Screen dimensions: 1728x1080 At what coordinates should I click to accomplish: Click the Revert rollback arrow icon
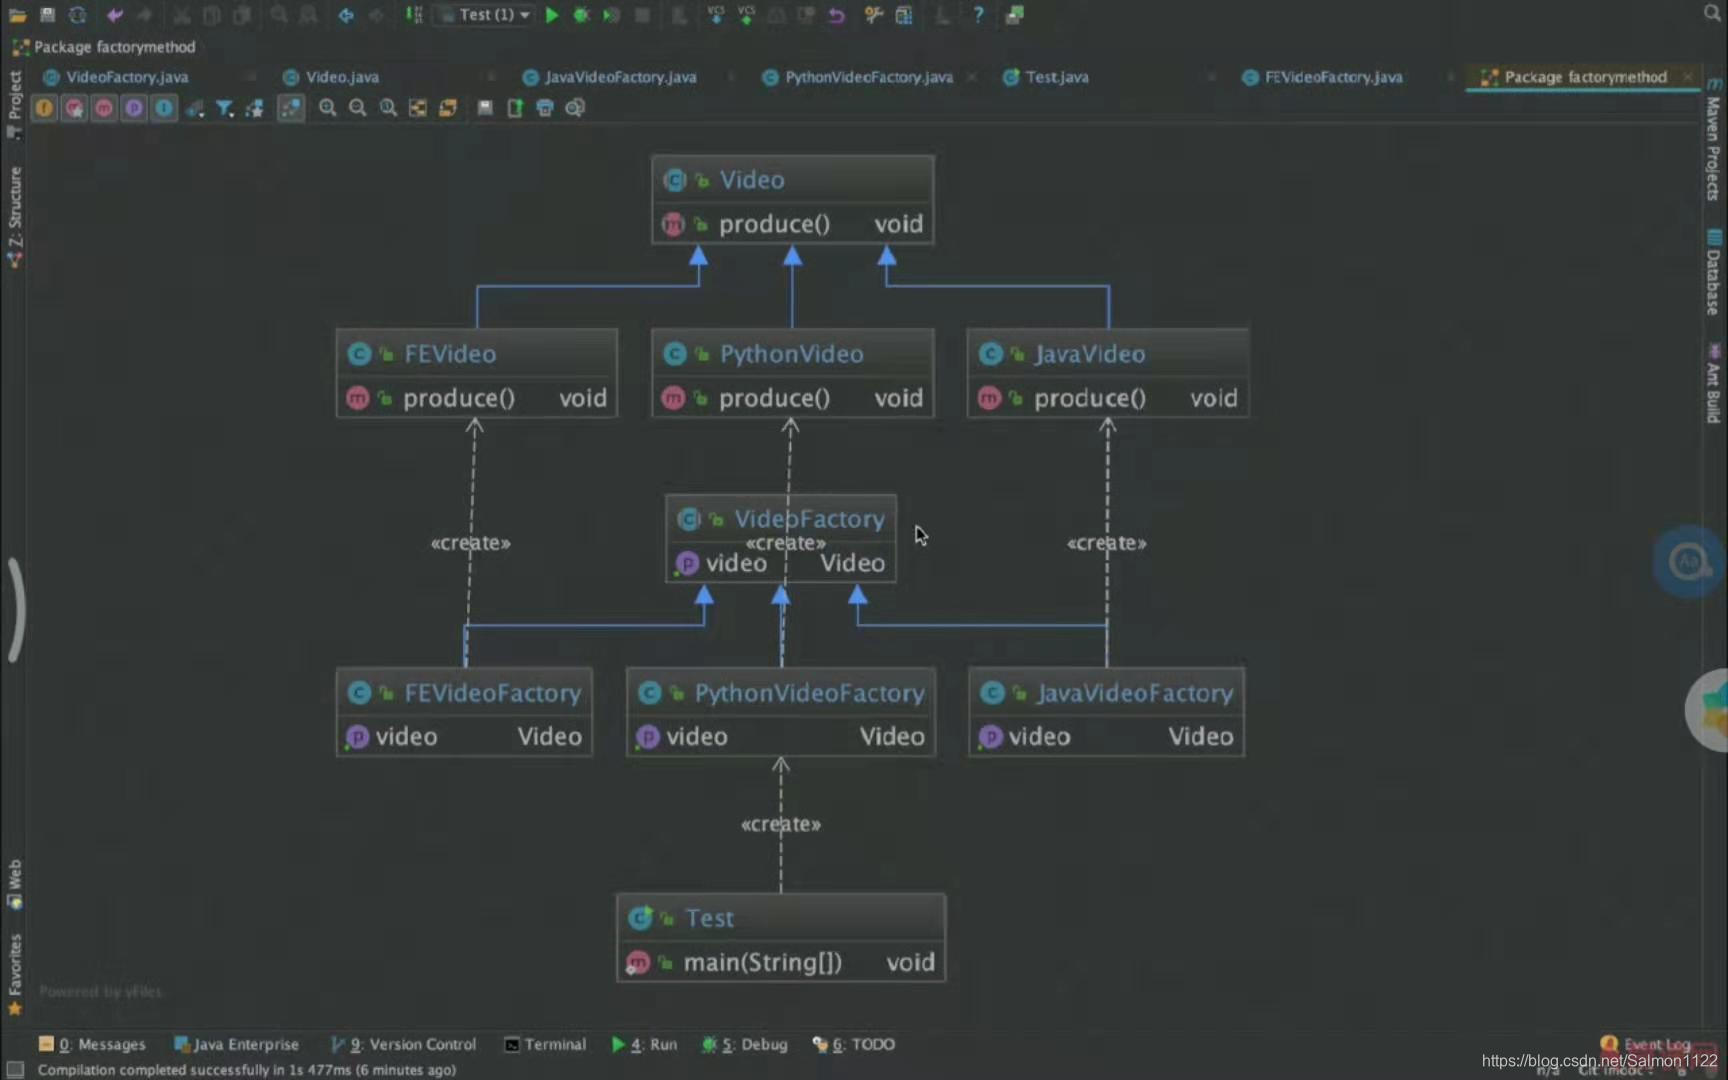tap(837, 15)
